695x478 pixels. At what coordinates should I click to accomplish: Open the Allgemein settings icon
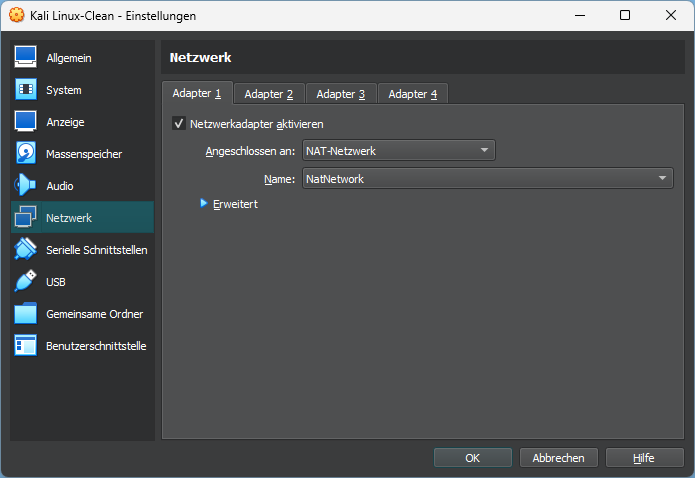click(x=26, y=58)
